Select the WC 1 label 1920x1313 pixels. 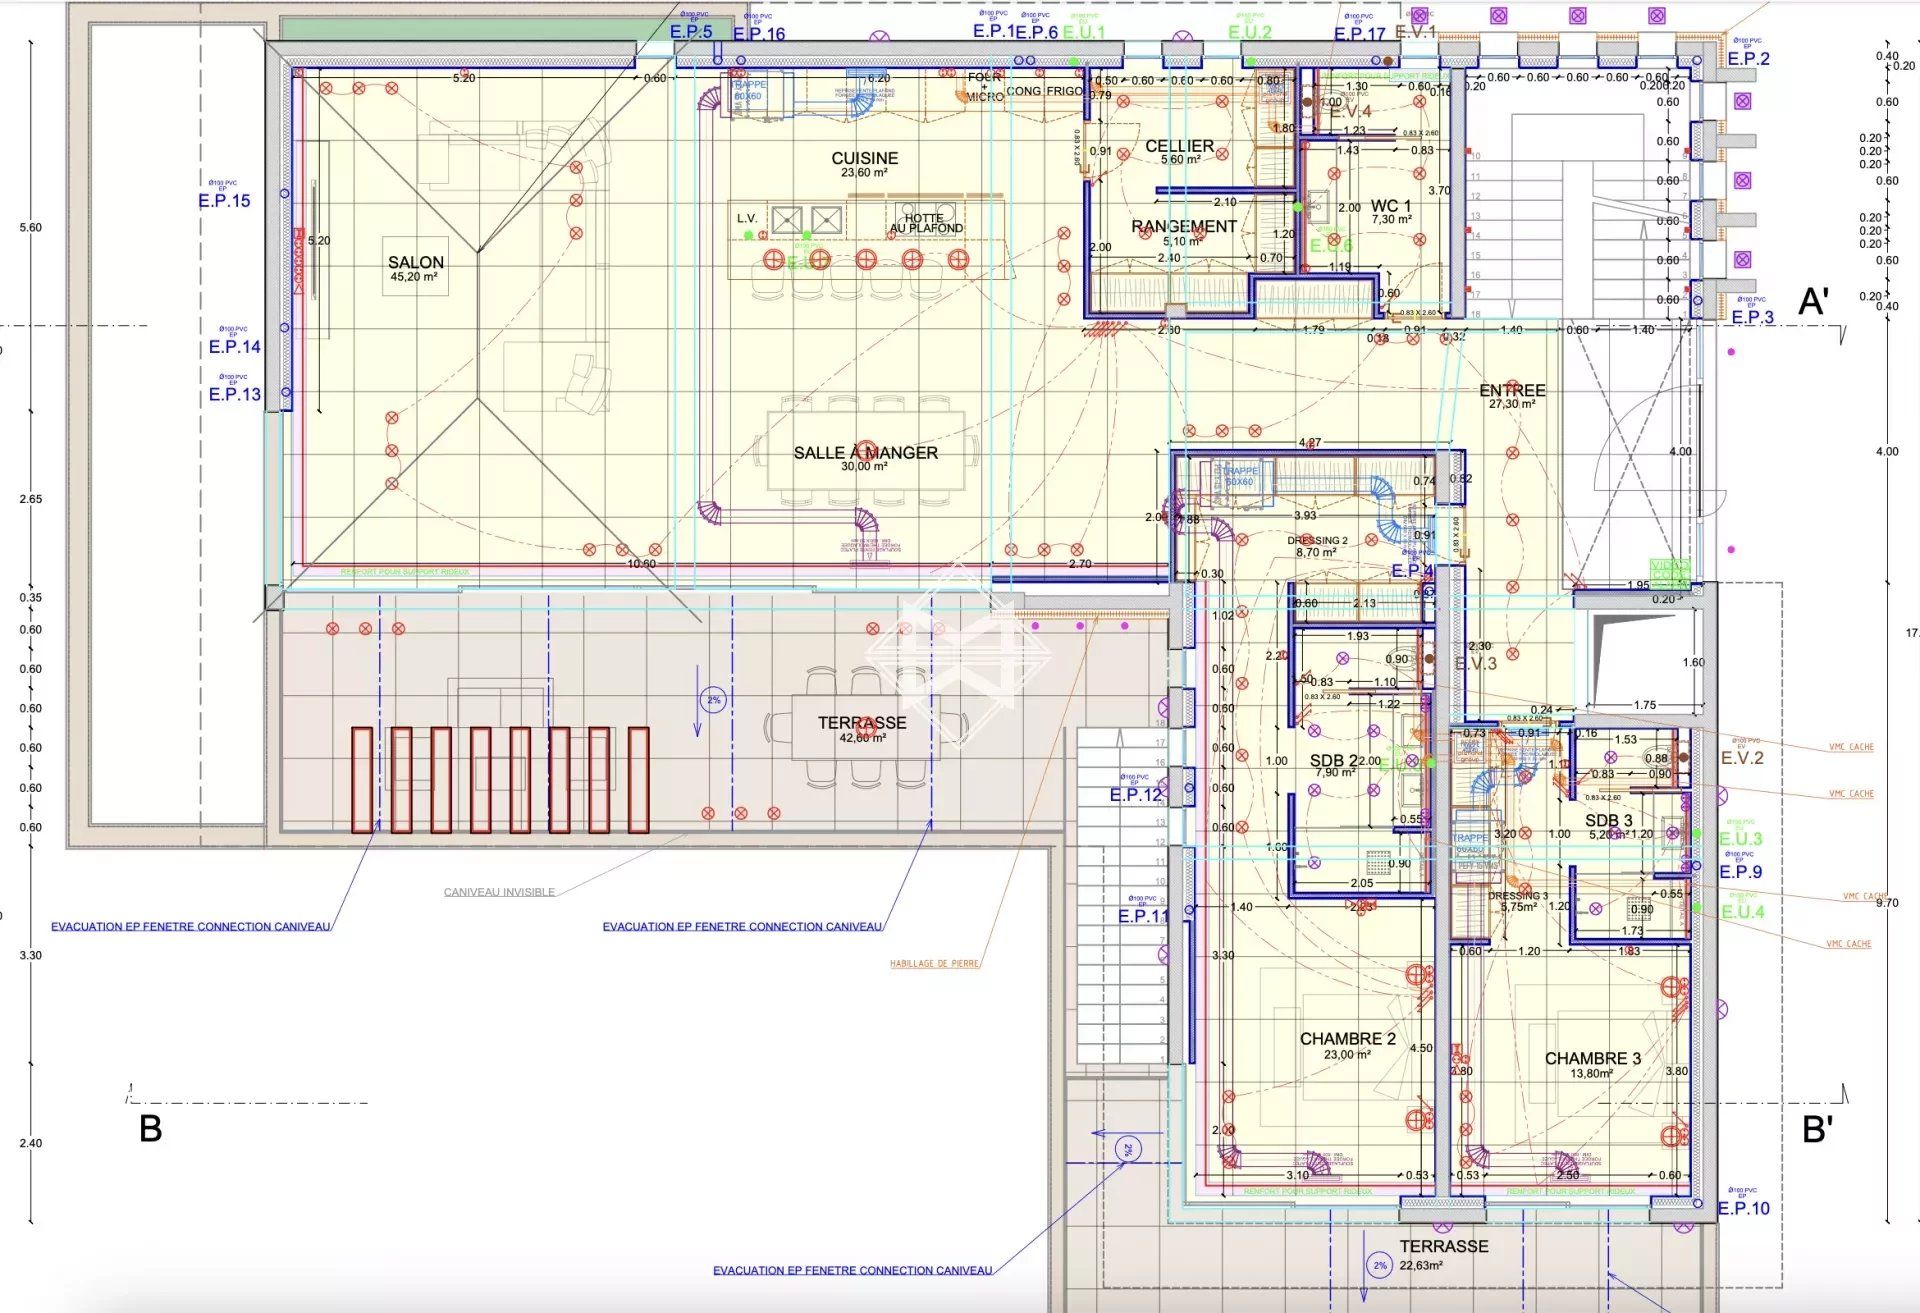1391,206
